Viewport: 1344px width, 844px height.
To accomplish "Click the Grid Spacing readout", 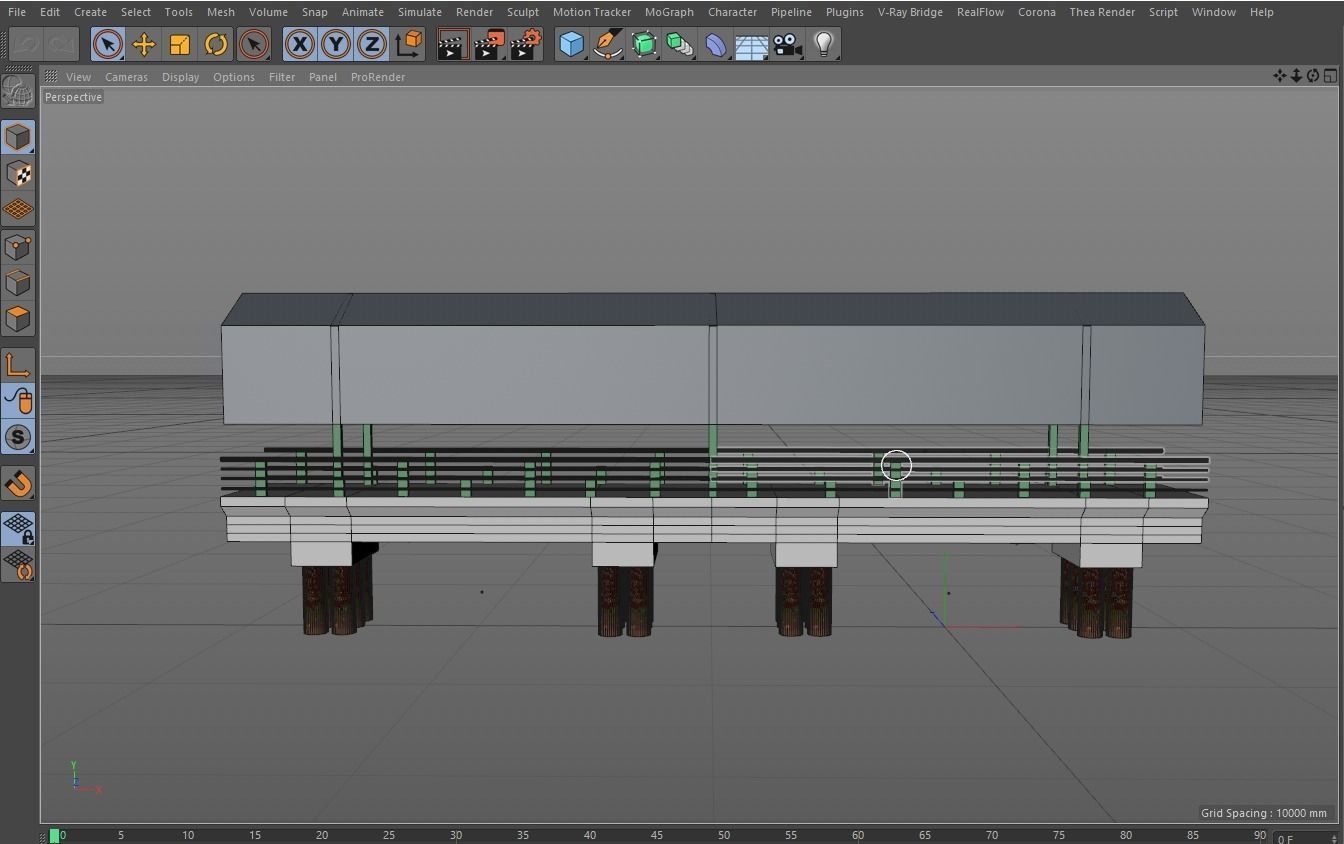I will tap(1264, 813).
